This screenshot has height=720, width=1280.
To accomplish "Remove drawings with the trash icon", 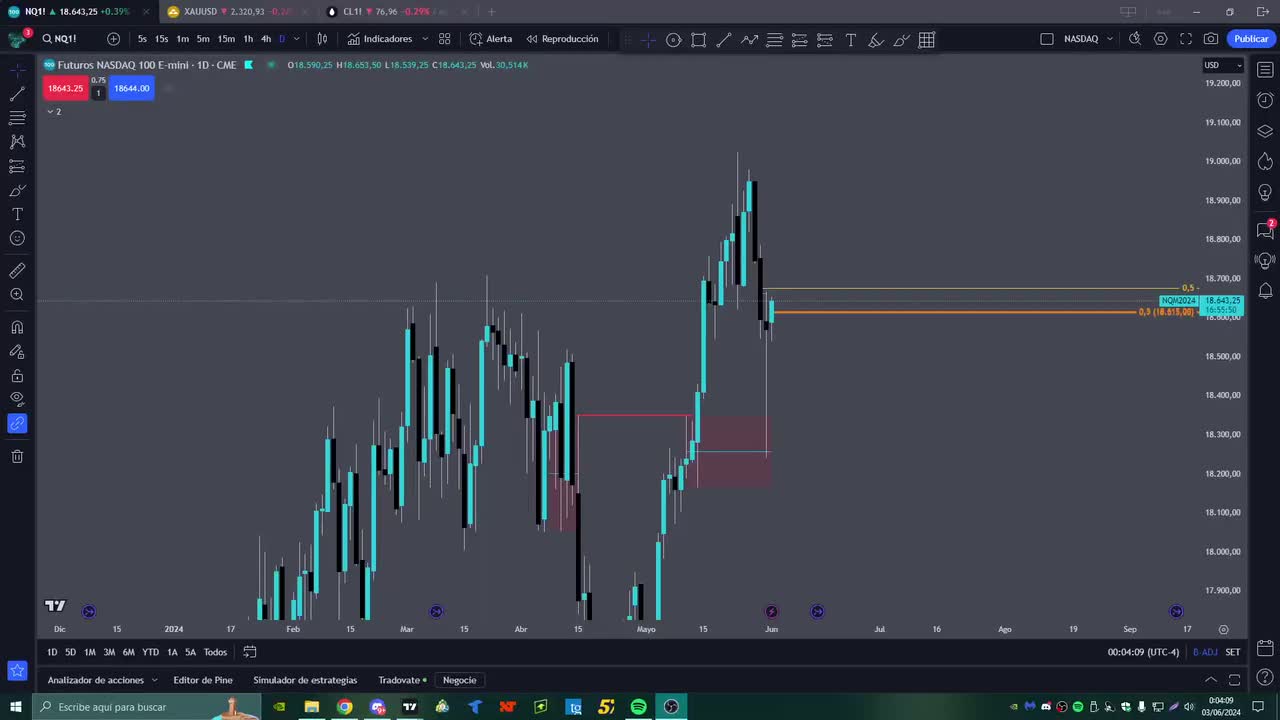I will tap(17, 456).
